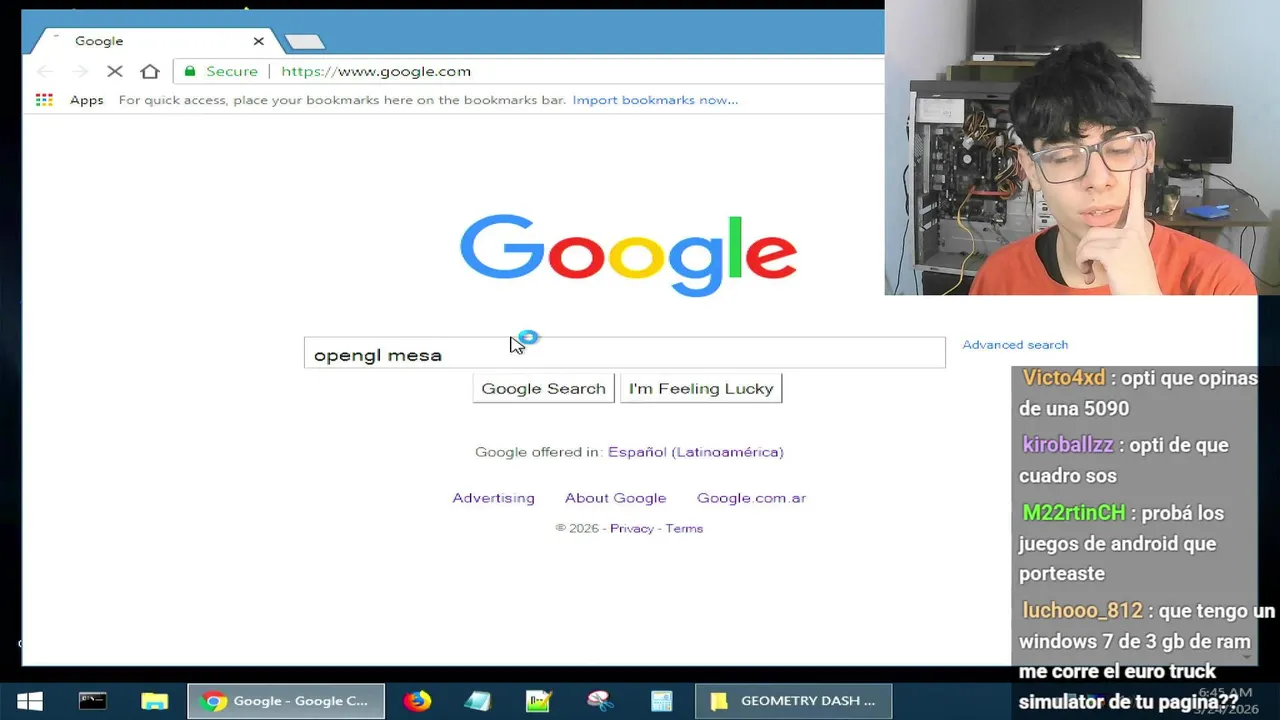Close the Google tab
This screenshot has height=720, width=1280.
[258, 41]
